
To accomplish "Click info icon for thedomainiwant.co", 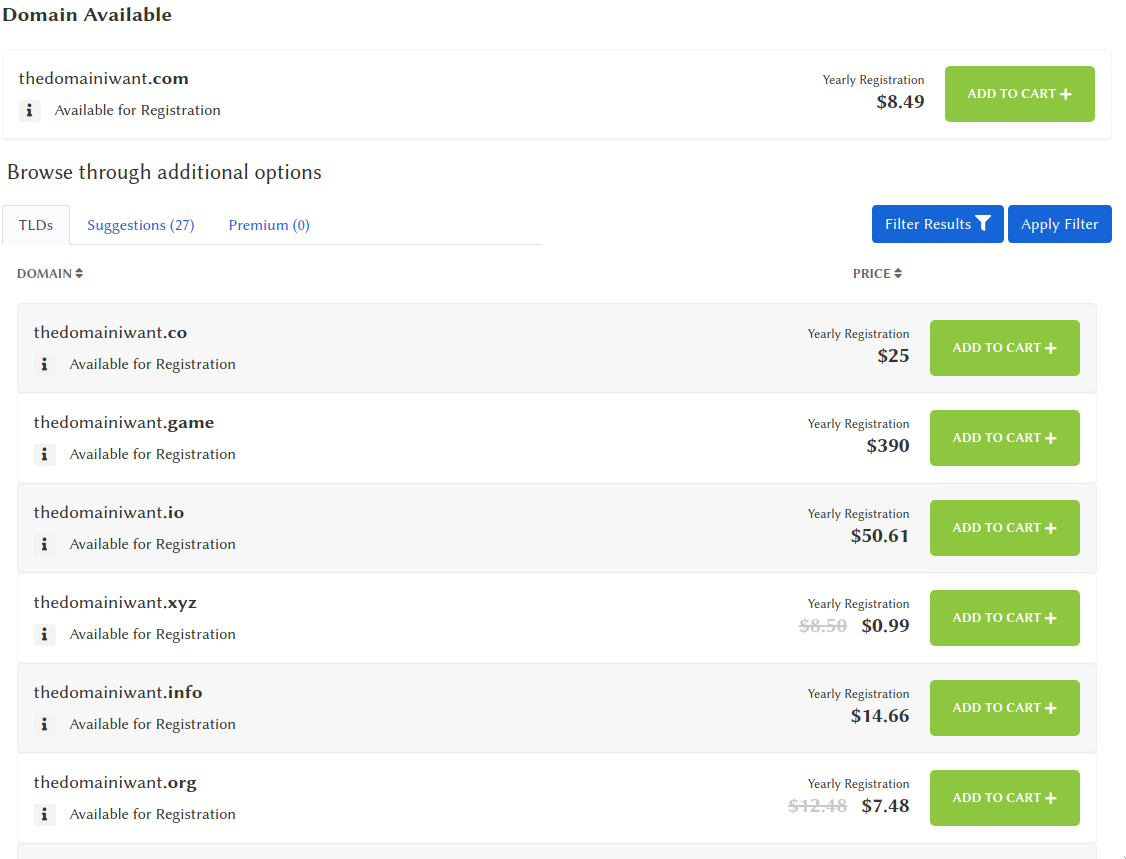I will coord(45,365).
